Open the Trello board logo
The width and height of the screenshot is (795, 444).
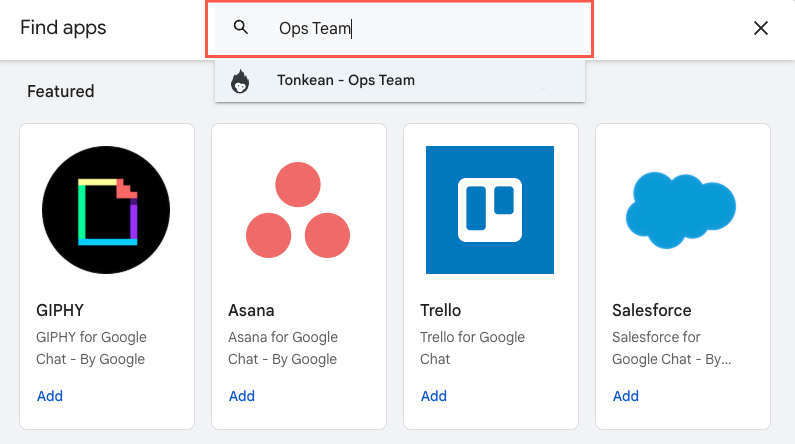coord(490,210)
